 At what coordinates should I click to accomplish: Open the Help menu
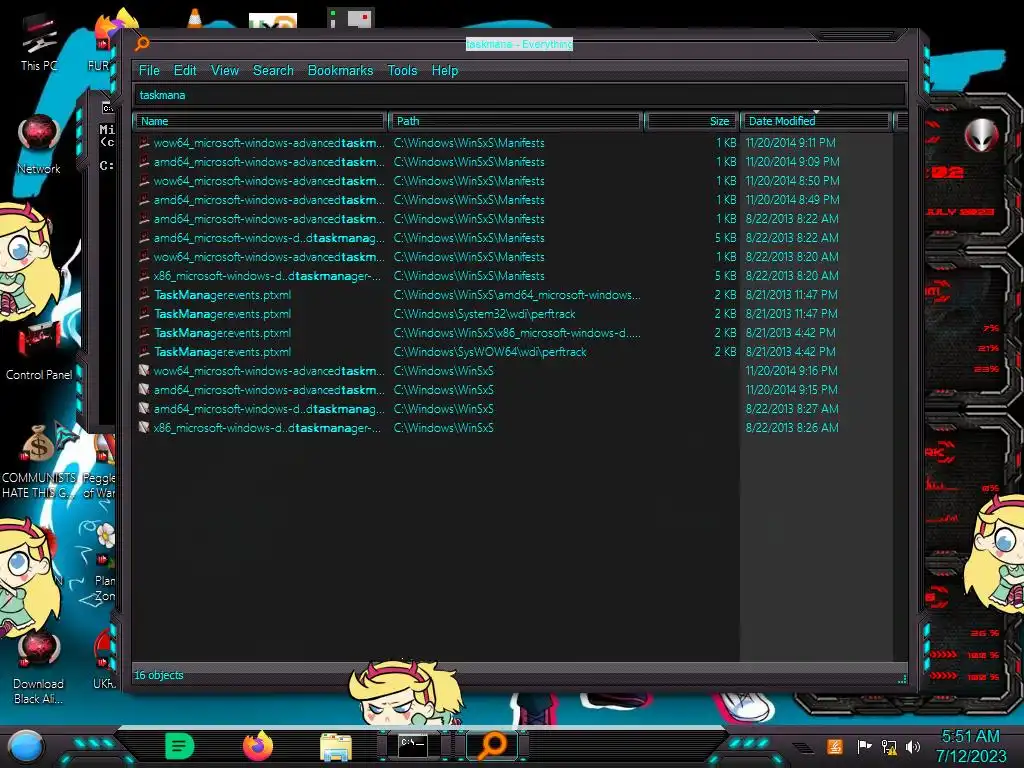(445, 71)
